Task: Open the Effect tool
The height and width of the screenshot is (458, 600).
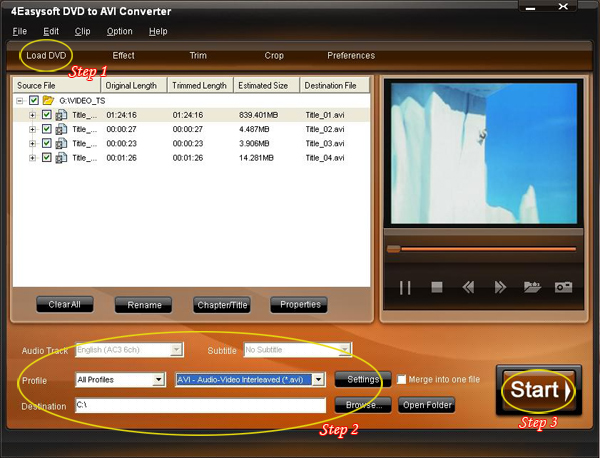Action: click(x=123, y=55)
